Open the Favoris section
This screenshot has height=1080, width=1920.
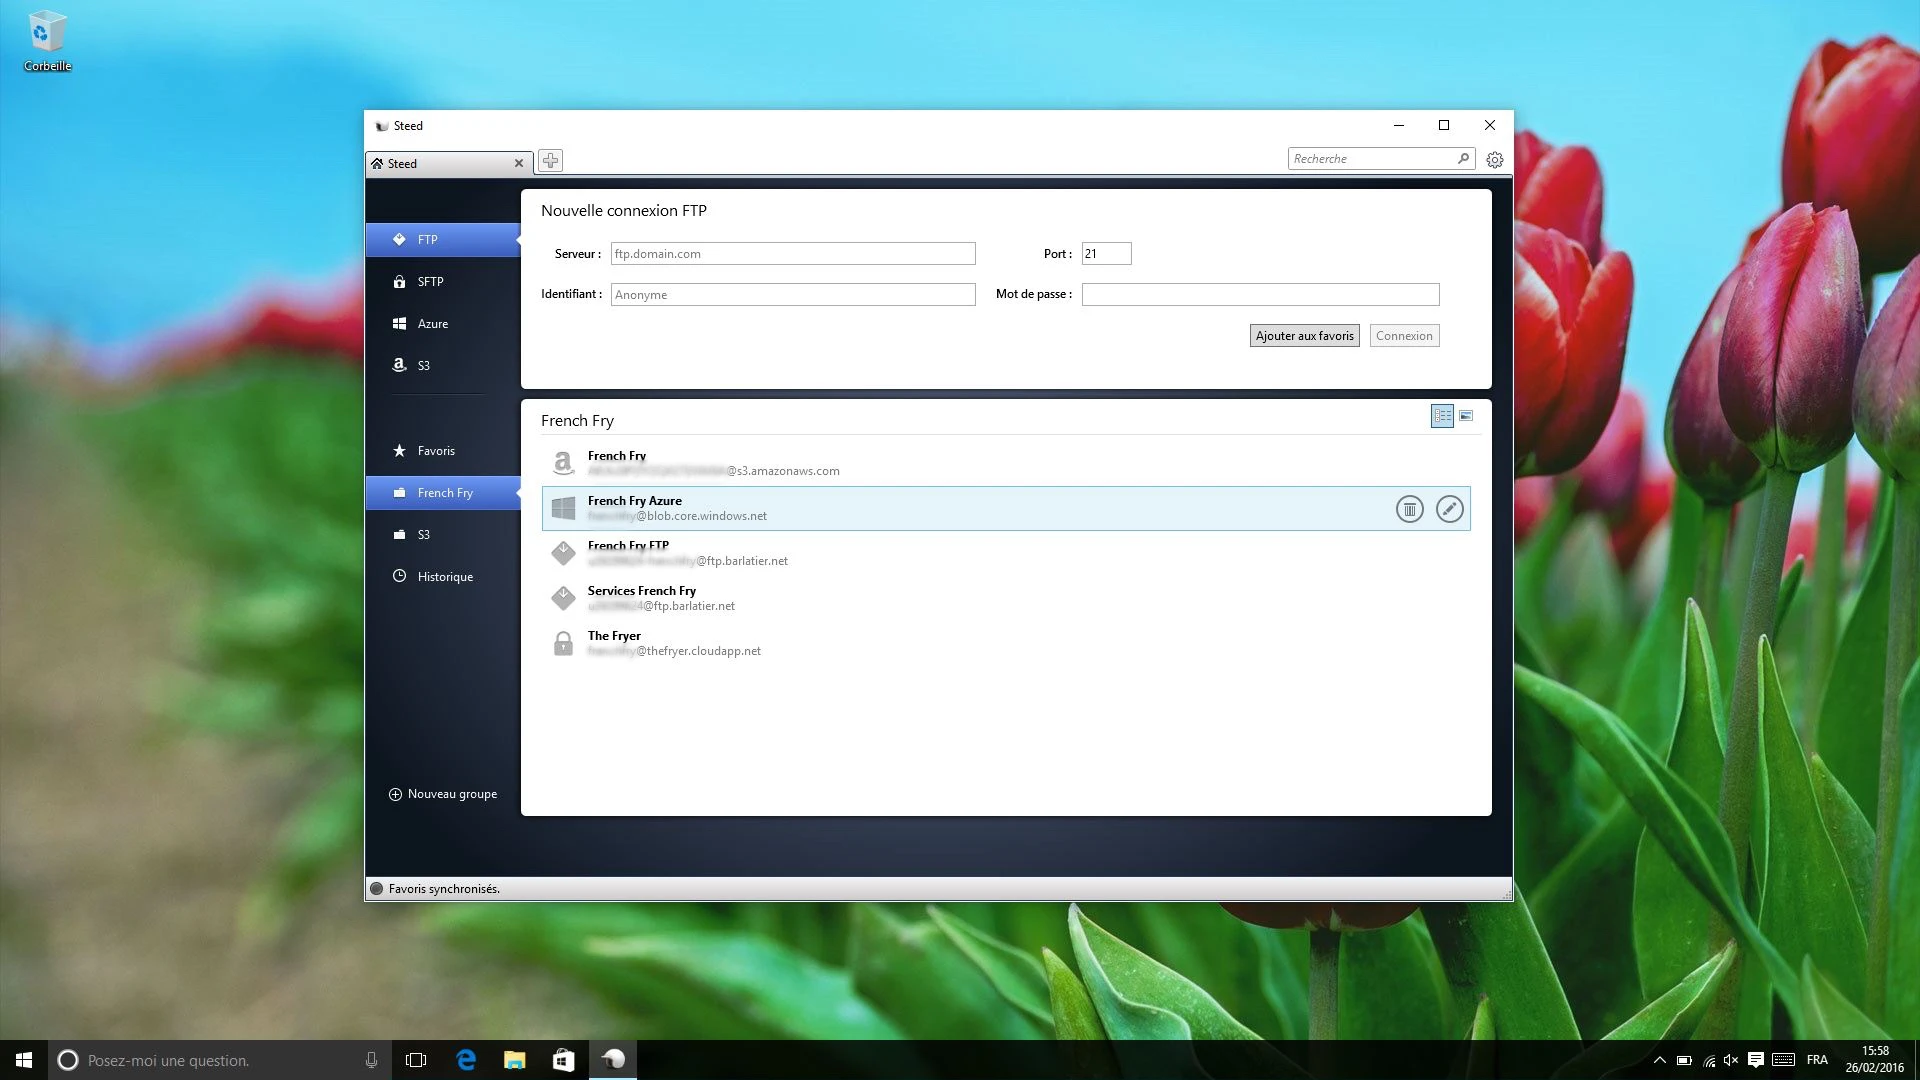(x=435, y=451)
